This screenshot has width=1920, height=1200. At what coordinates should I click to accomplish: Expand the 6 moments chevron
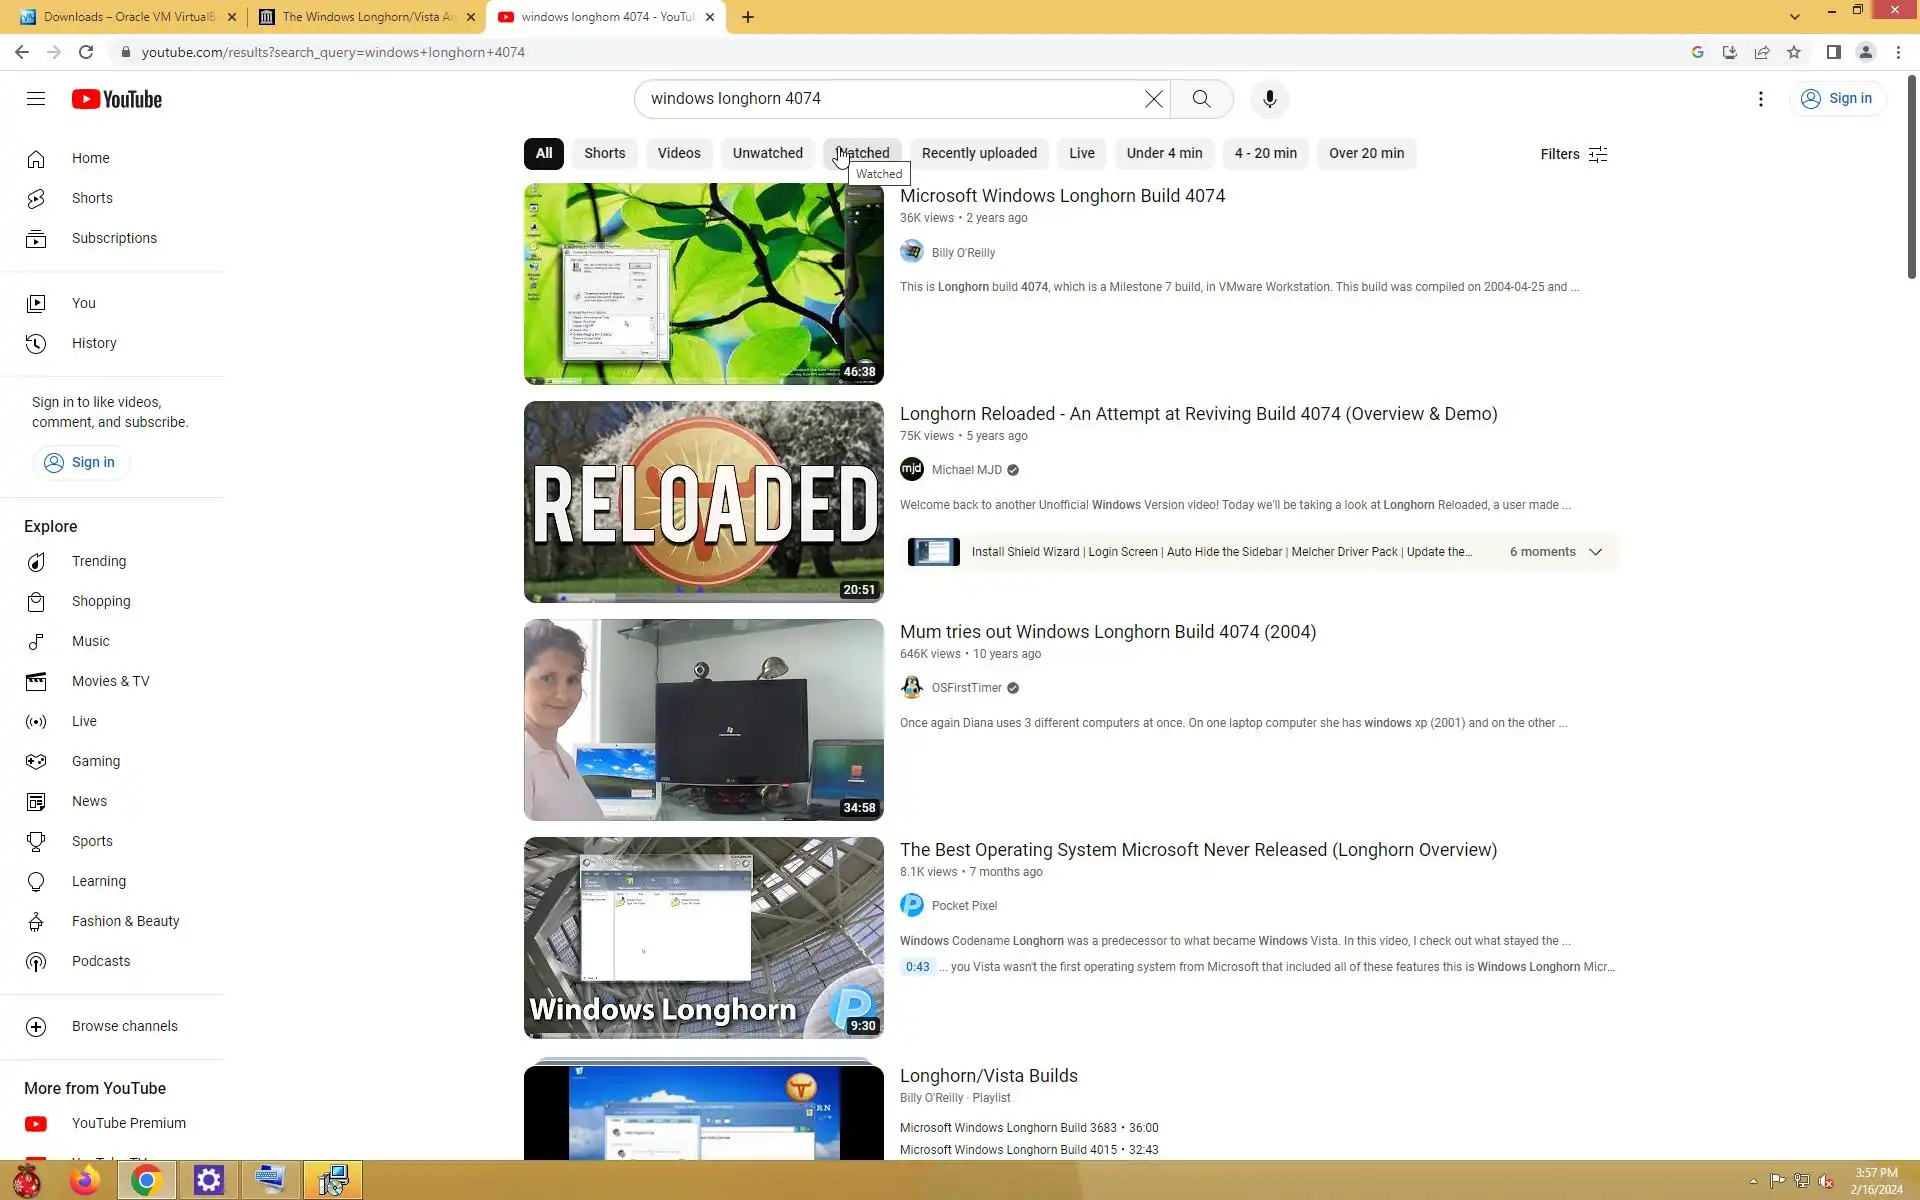click(1595, 552)
